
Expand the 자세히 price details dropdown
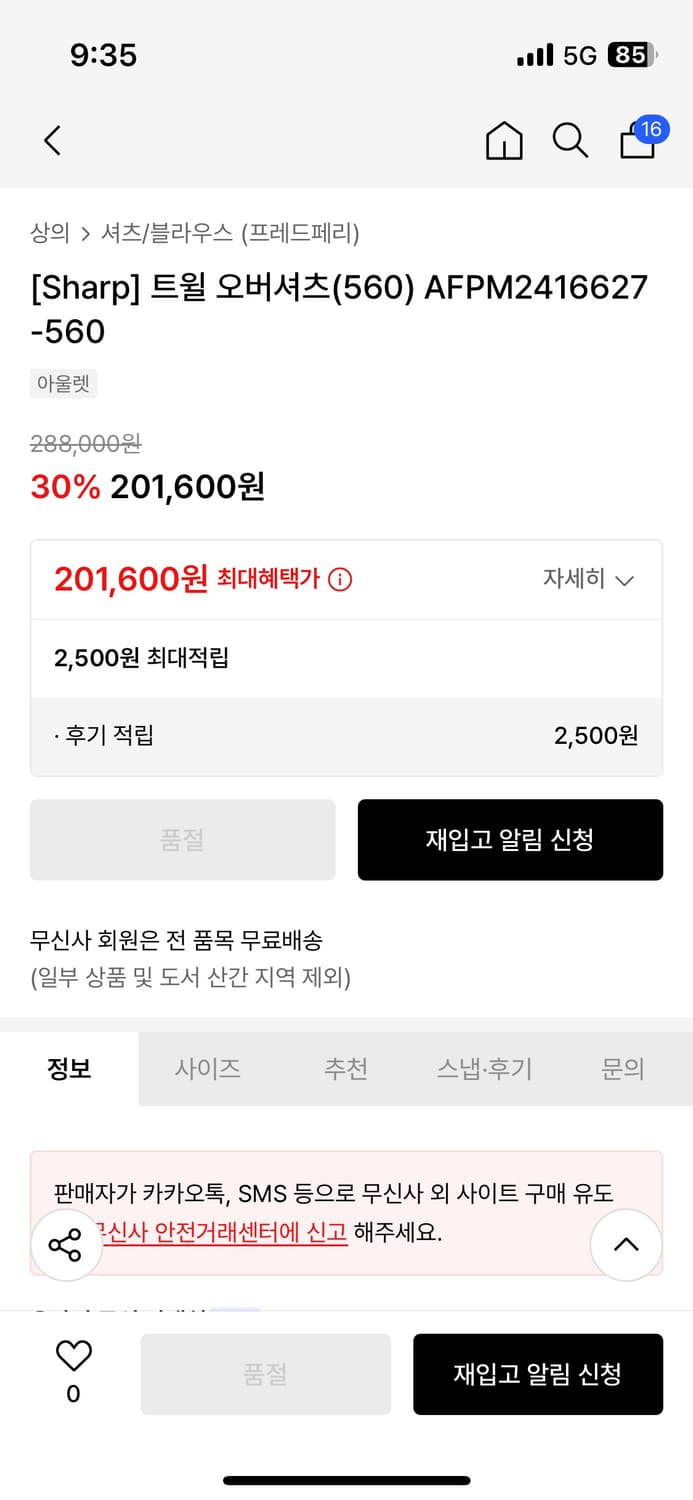tap(590, 580)
